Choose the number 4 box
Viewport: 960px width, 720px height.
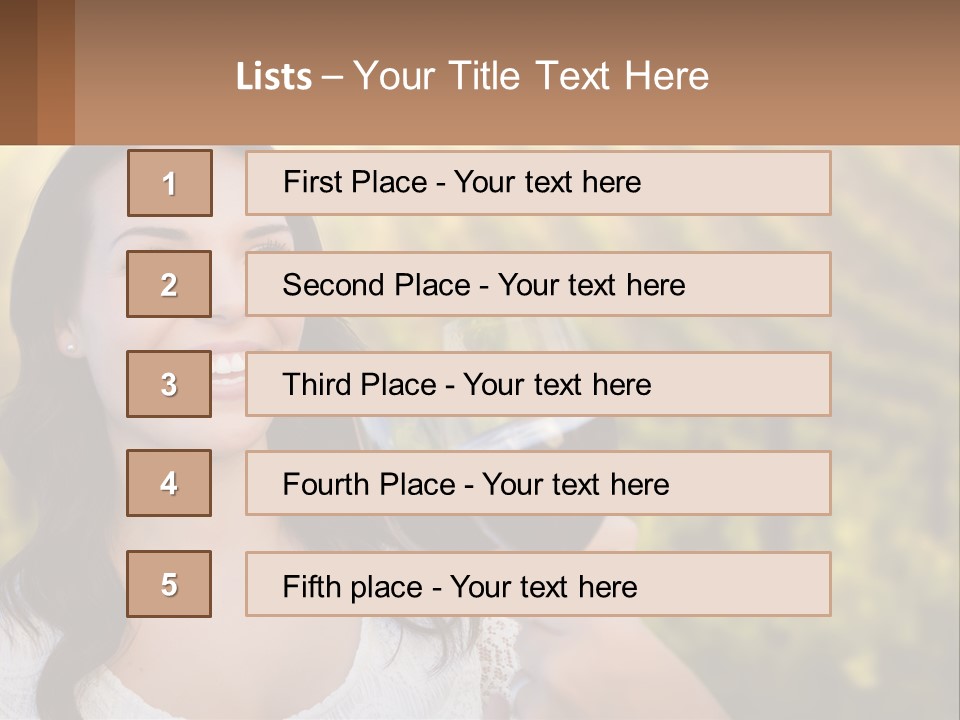[x=169, y=483]
